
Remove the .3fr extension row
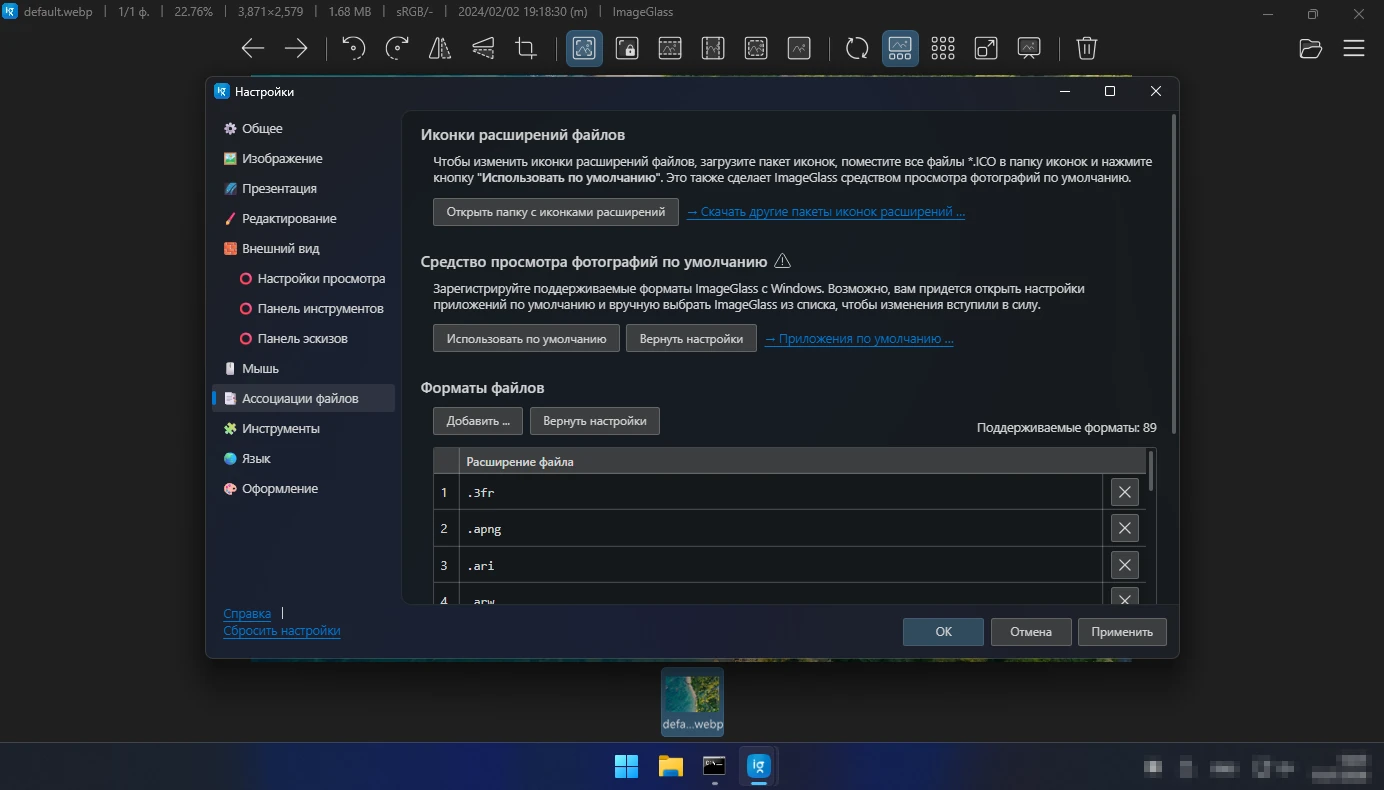pos(1125,492)
